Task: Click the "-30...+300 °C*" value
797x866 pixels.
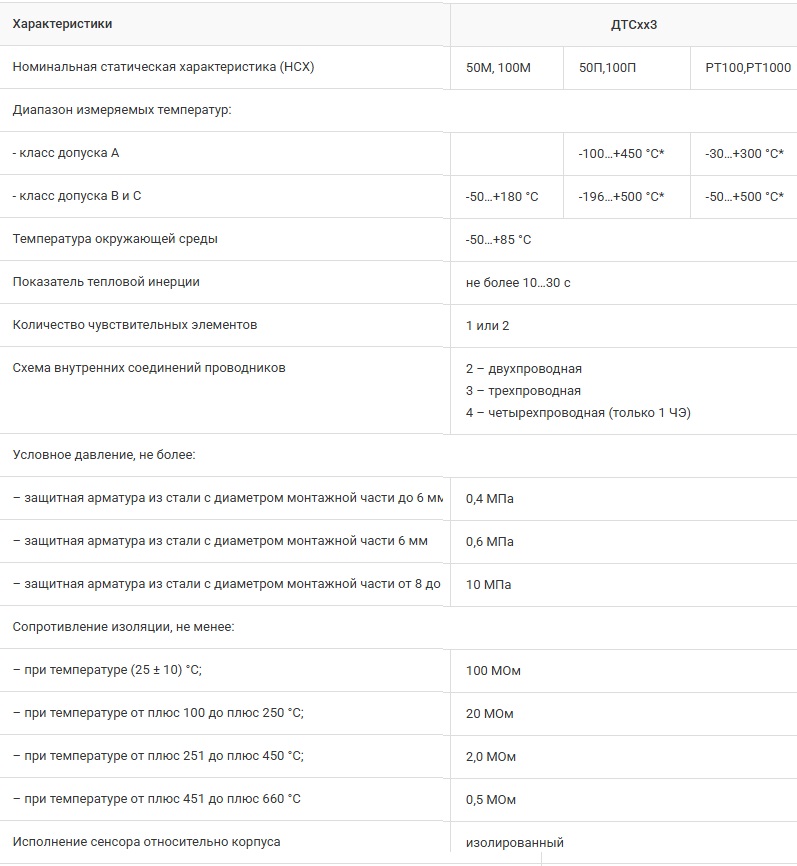Action: click(x=744, y=154)
